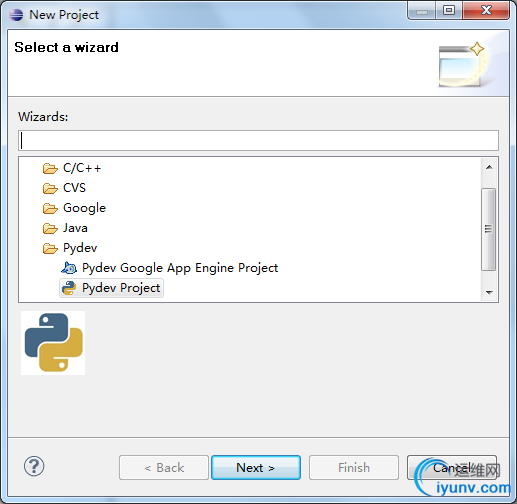Click the Pydev Google App Engine Project icon
517x504 pixels.
pos(69,268)
